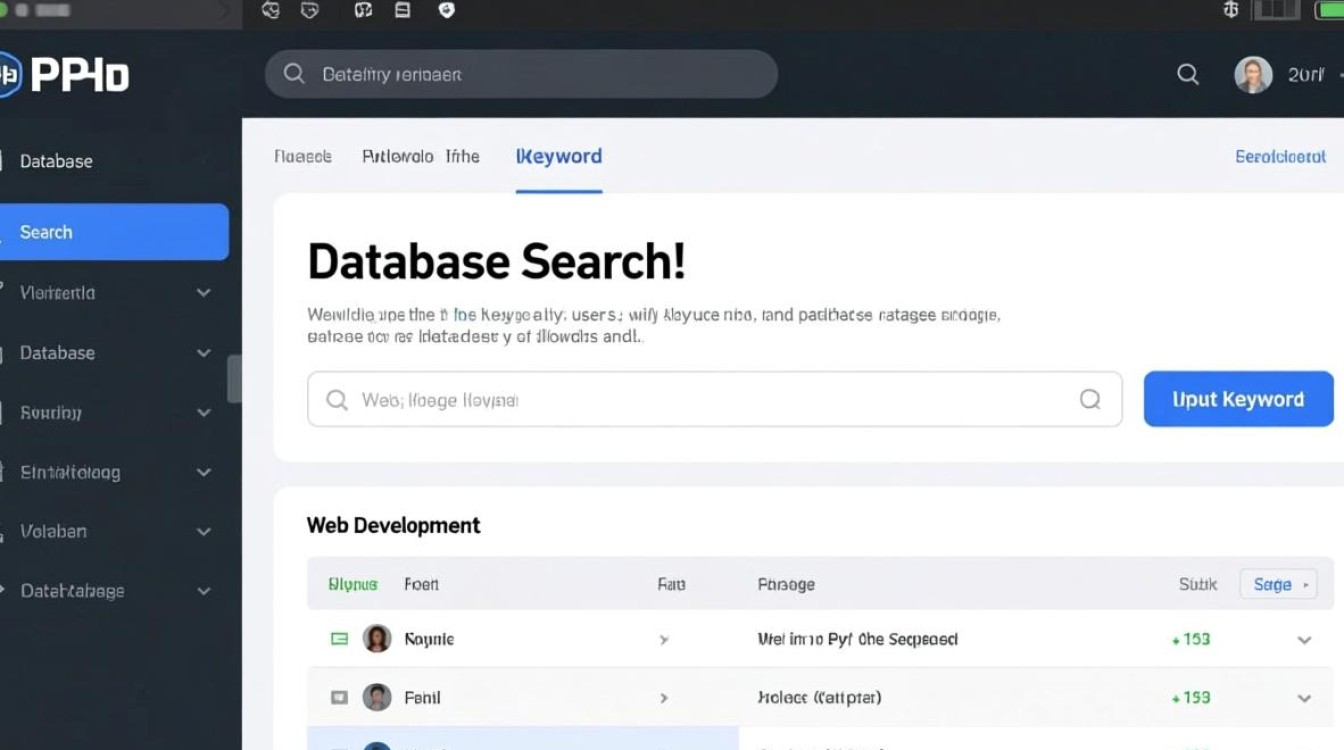Viewport: 1344px width, 750px height.
Task: Click the search icon beside the profile avatar
Action: [1188, 74]
